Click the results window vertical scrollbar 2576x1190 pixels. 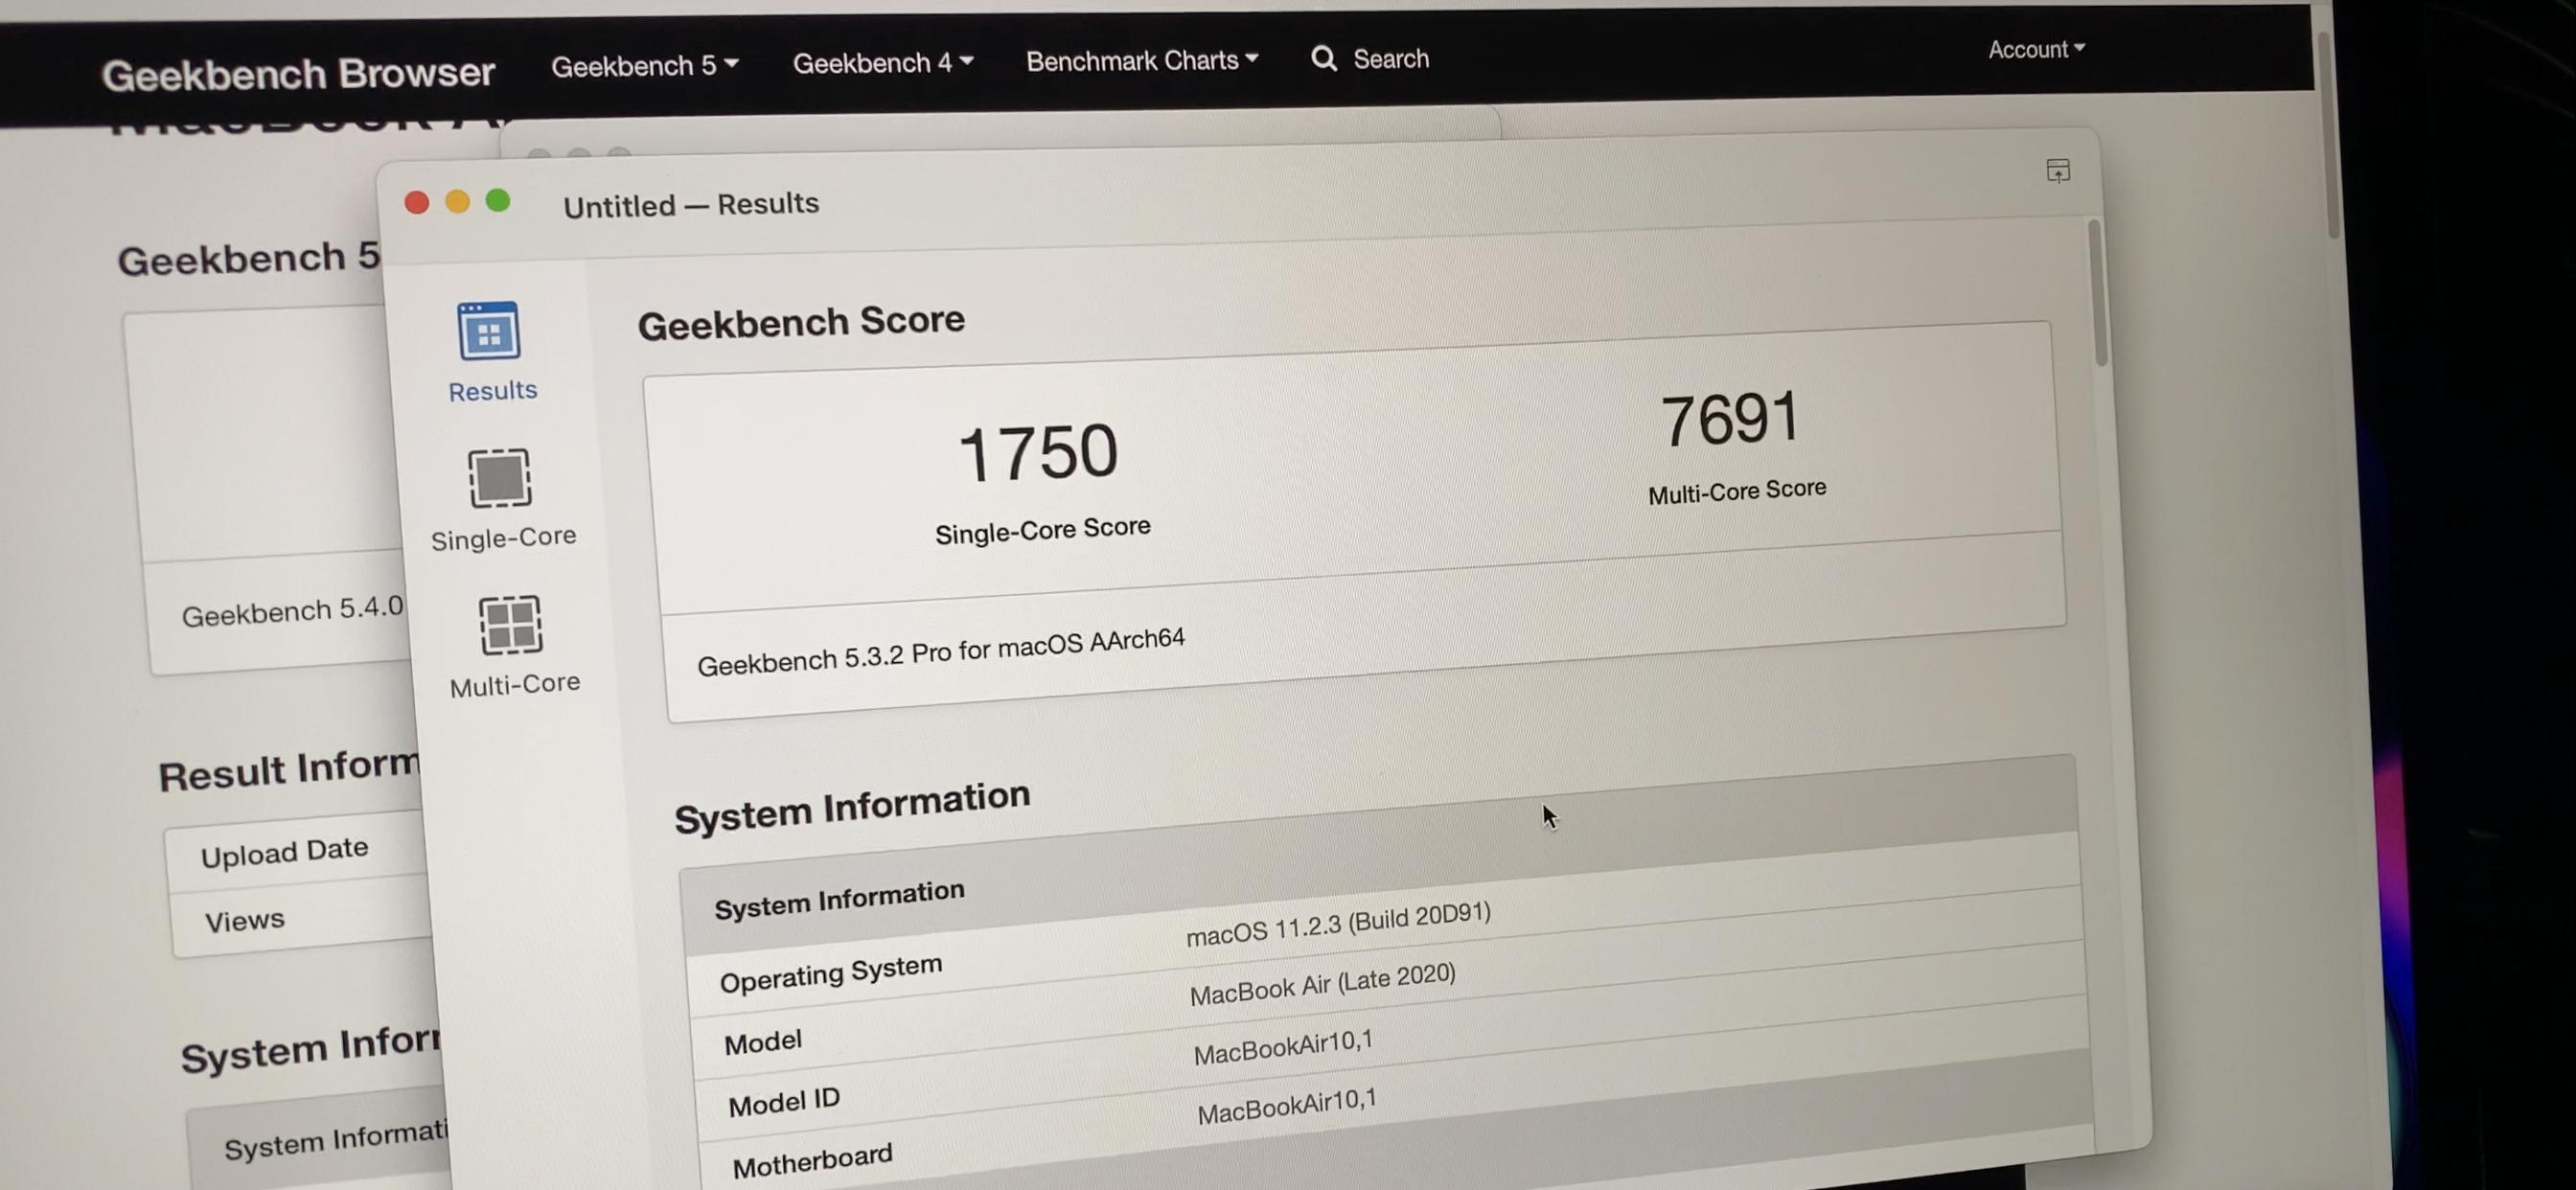[2097, 295]
